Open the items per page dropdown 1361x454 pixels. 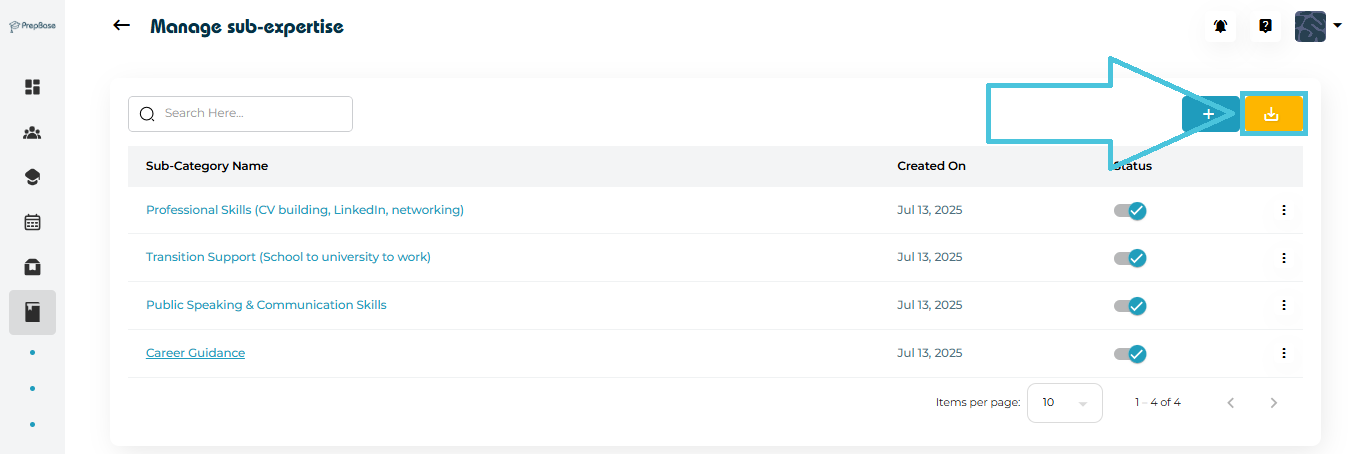[1064, 403]
